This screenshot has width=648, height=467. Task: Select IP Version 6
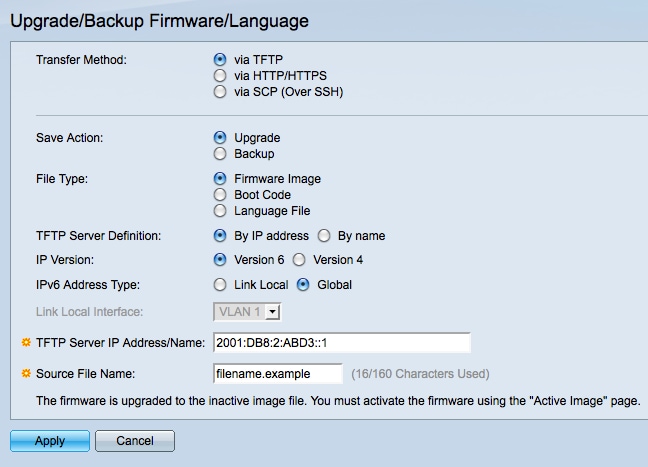220,260
